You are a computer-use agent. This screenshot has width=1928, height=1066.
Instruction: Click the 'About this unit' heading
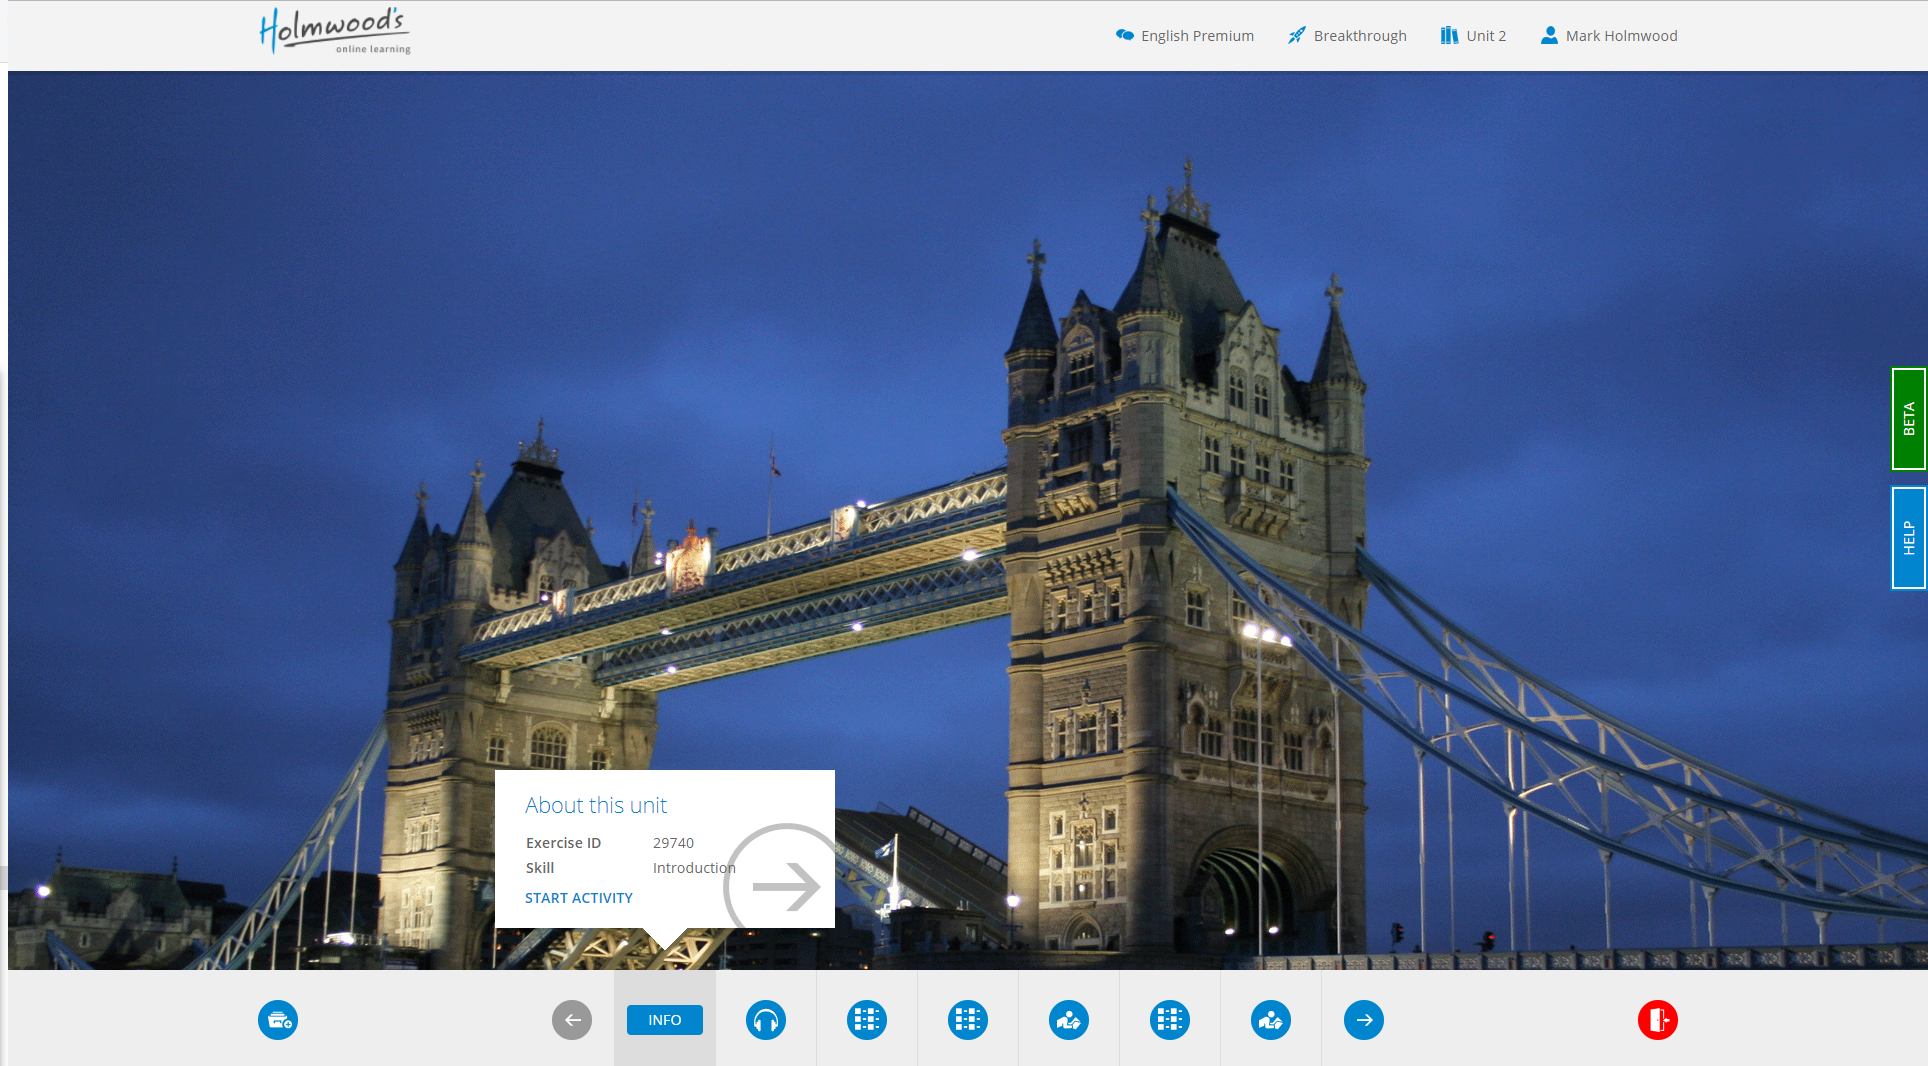click(x=596, y=805)
